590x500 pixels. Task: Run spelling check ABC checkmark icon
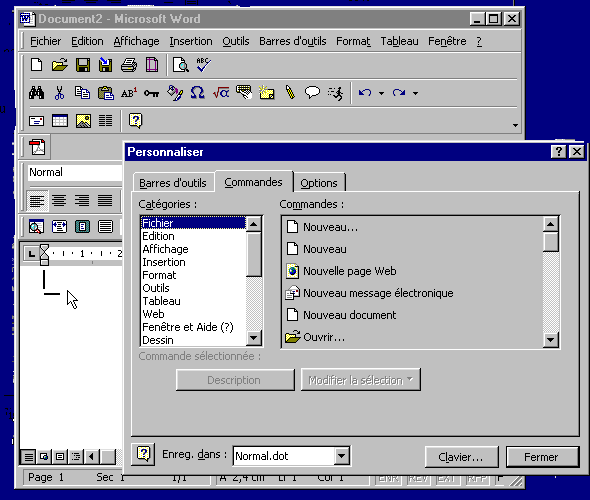(x=204, y=65)
